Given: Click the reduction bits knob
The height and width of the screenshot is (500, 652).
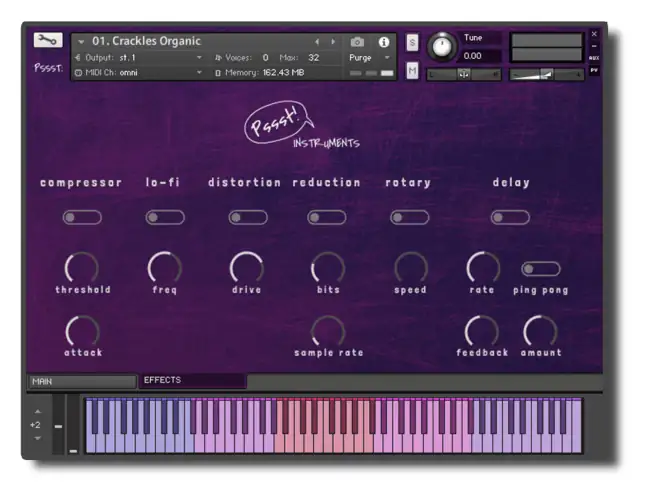Looking at the screenshot, I should coord(328,268).
